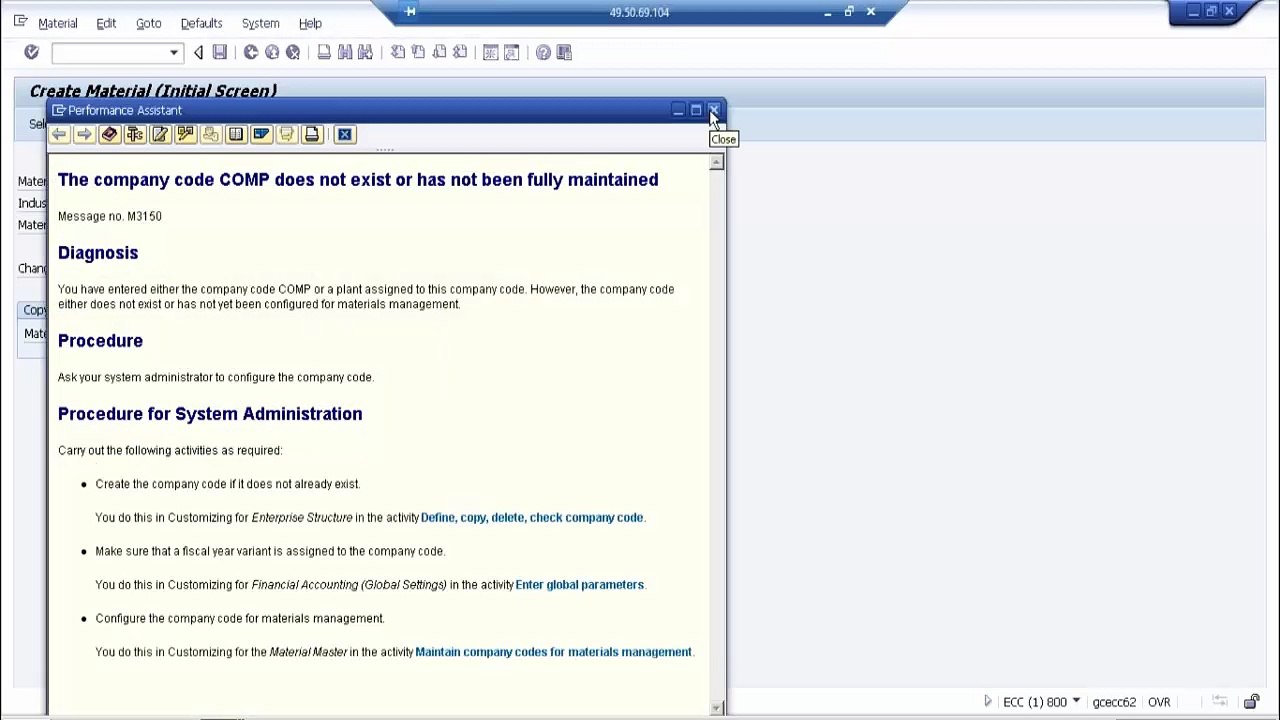This screenshot has width=1280, height=720.
Task: Expand the status bar triangle arrow
Action: [988, 702]
